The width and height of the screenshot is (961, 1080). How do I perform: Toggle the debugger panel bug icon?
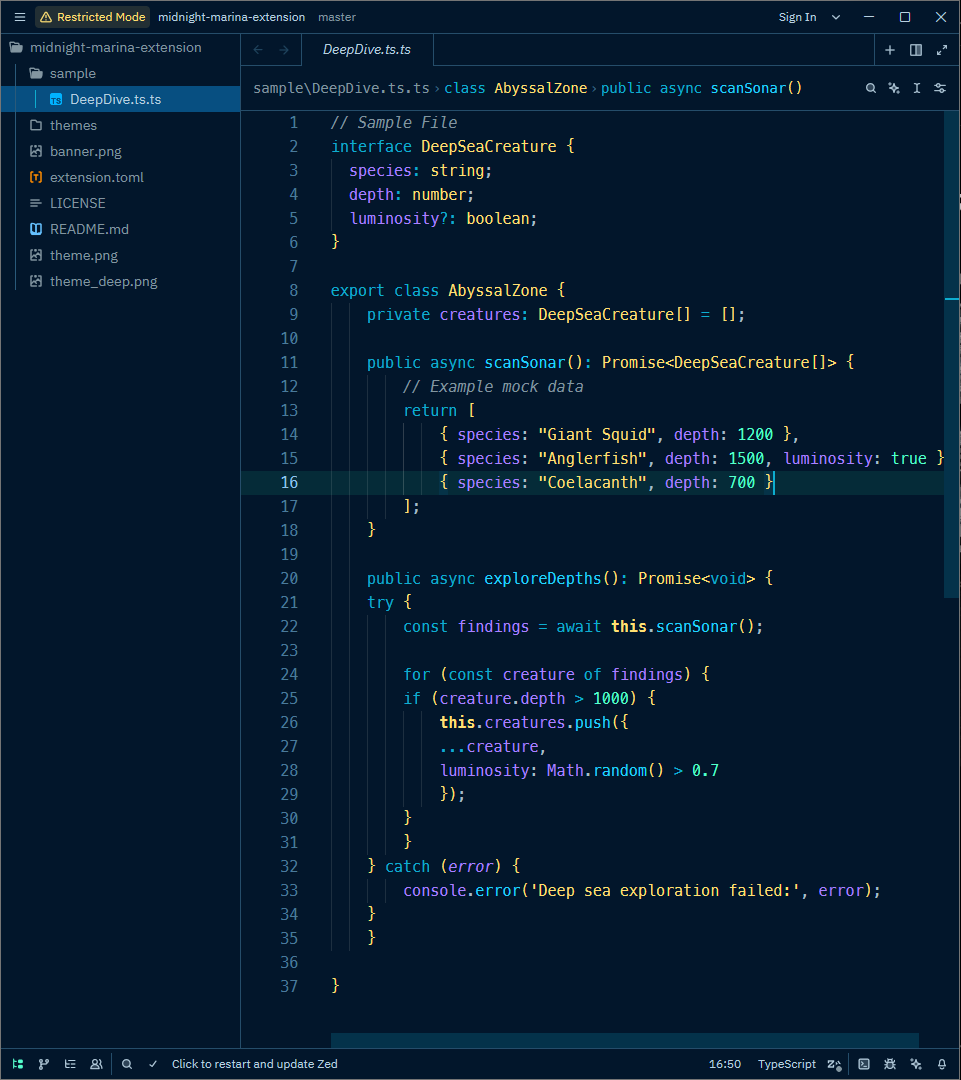890,1064
